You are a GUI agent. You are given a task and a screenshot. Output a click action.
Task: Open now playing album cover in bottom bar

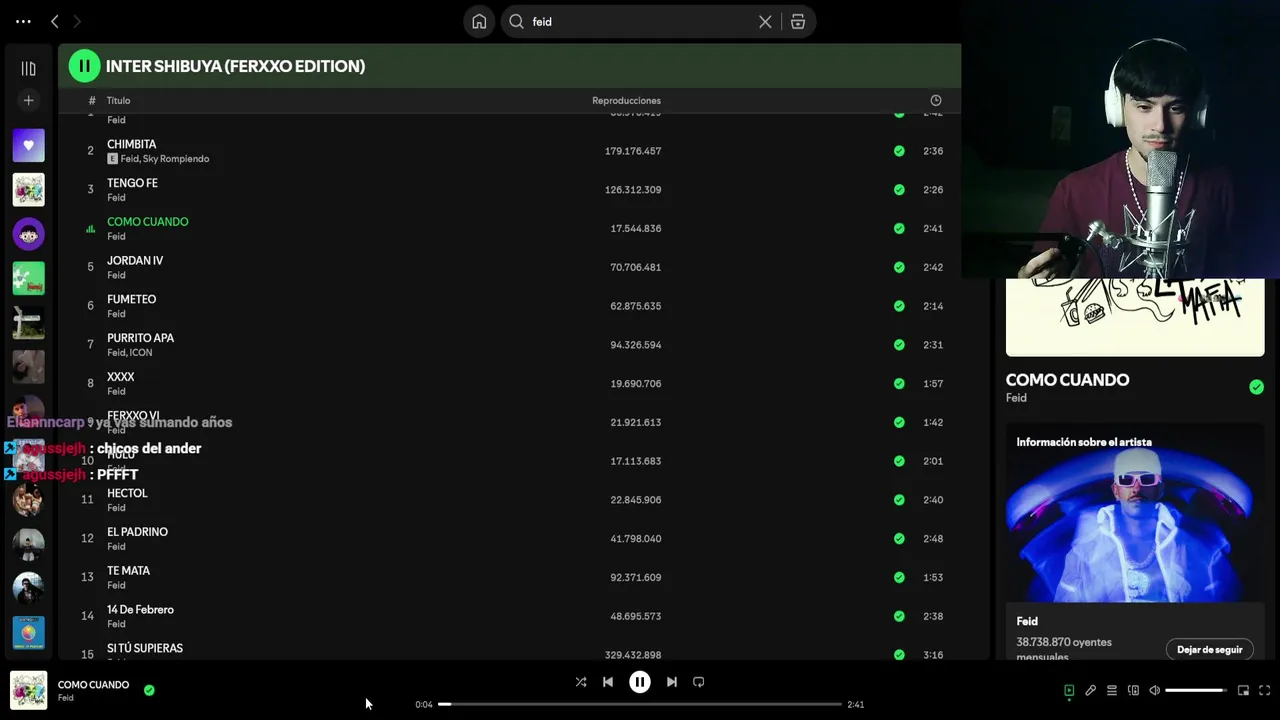tap(28, 690)
